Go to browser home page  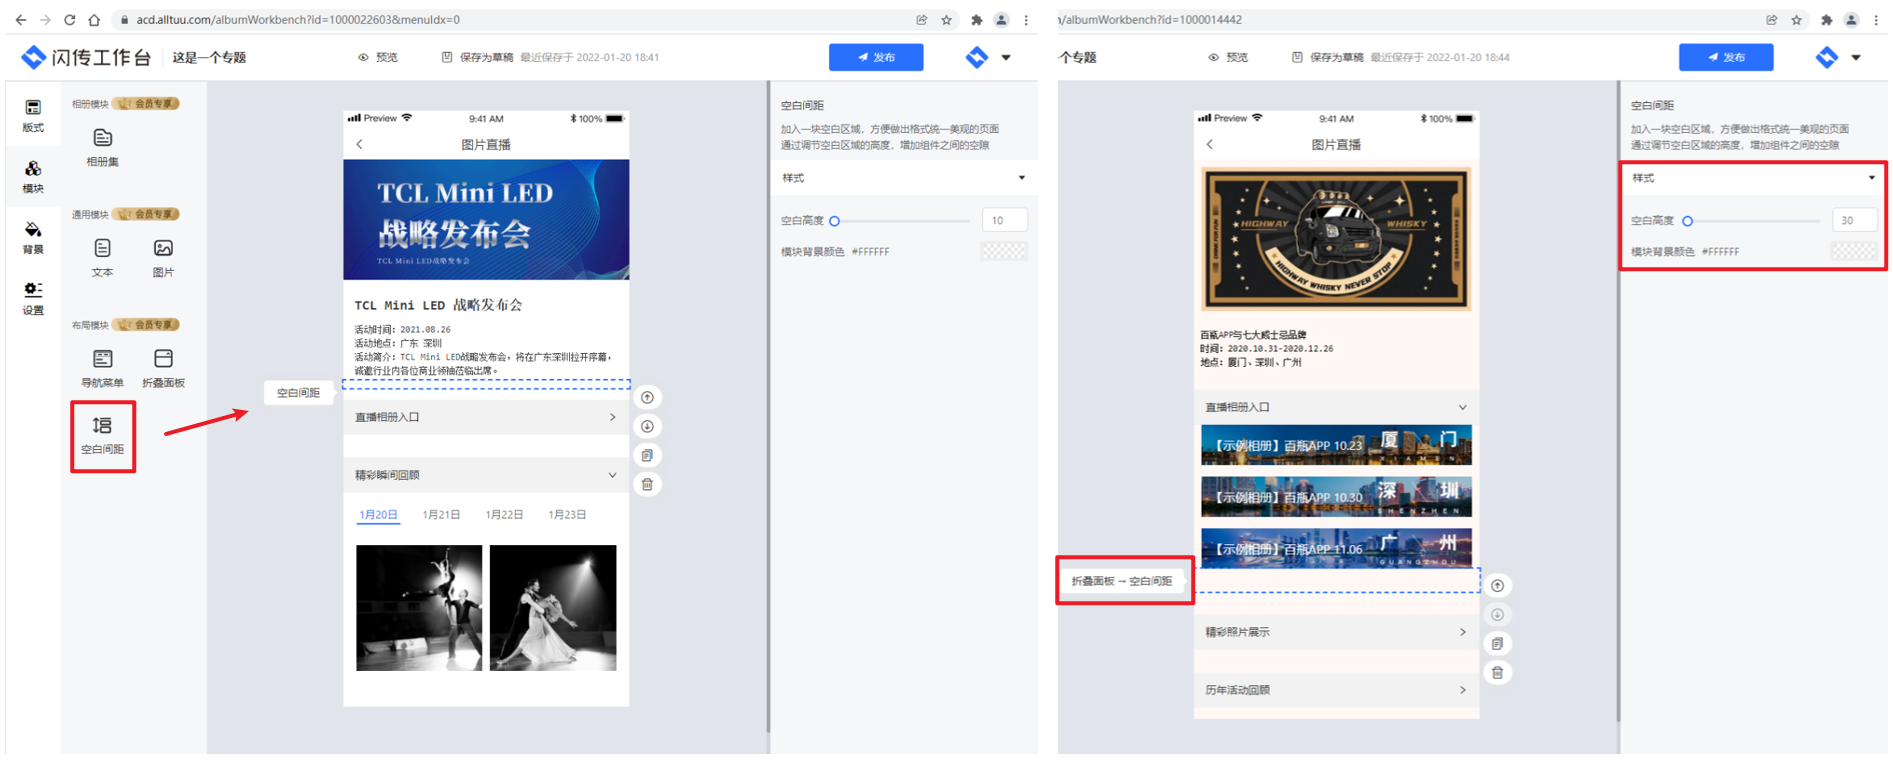[x=94, y=19]
